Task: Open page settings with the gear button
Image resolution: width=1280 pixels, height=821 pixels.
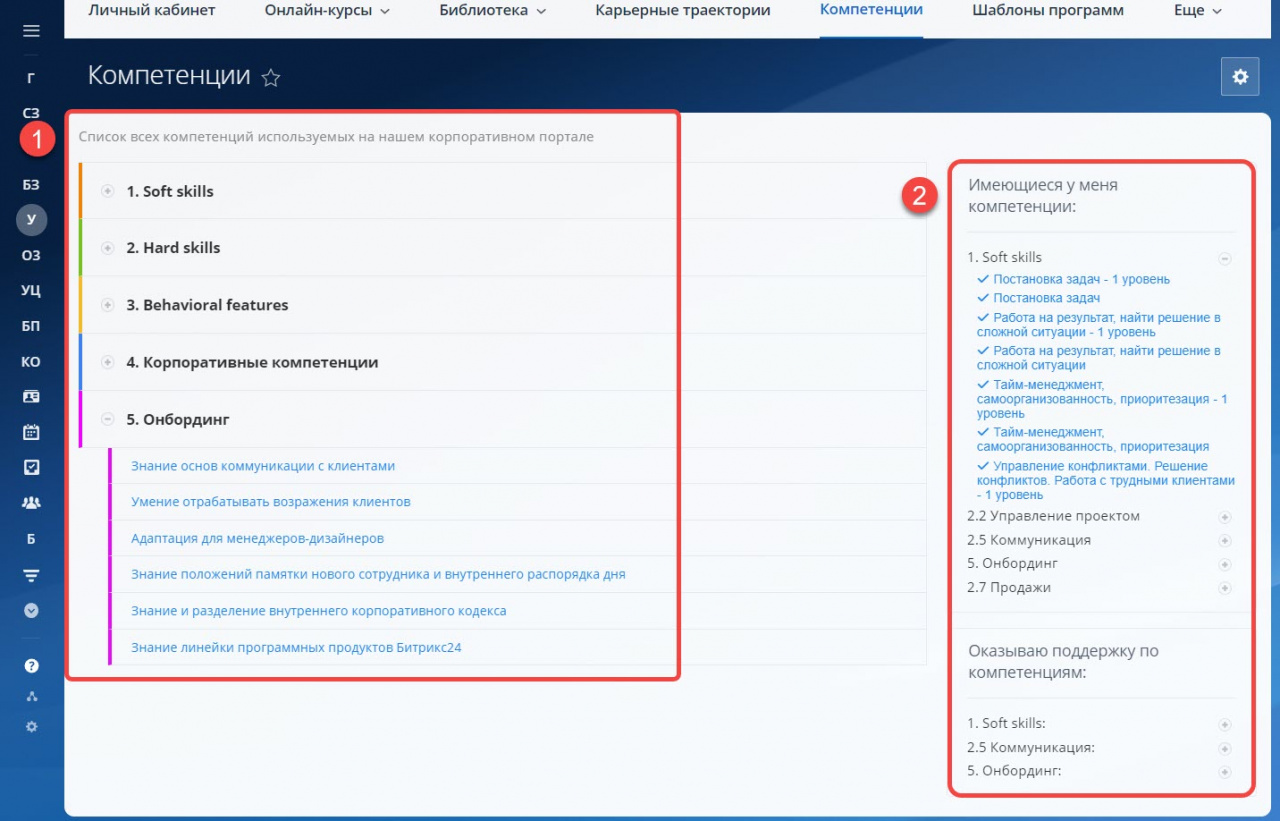Action: click(1240, 76)
